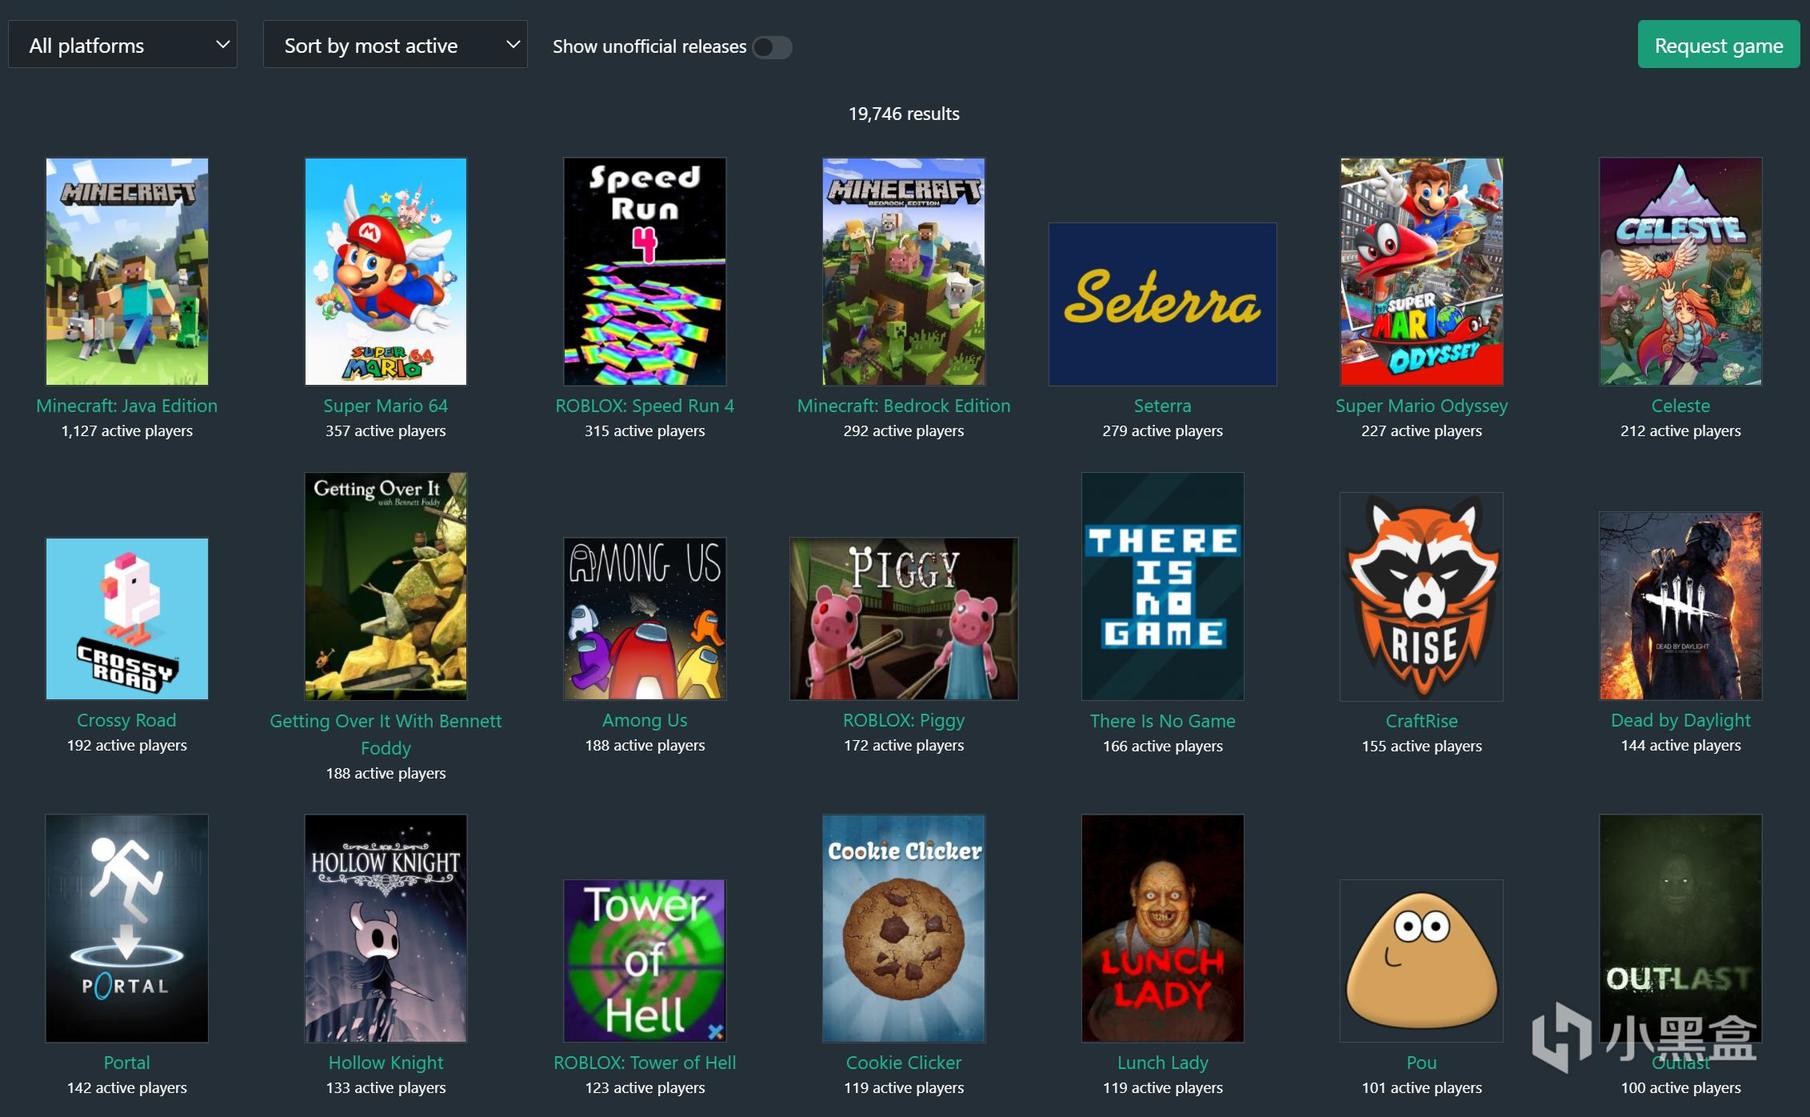Open the ROBLOX: Piggy cover image

[904, 619]
